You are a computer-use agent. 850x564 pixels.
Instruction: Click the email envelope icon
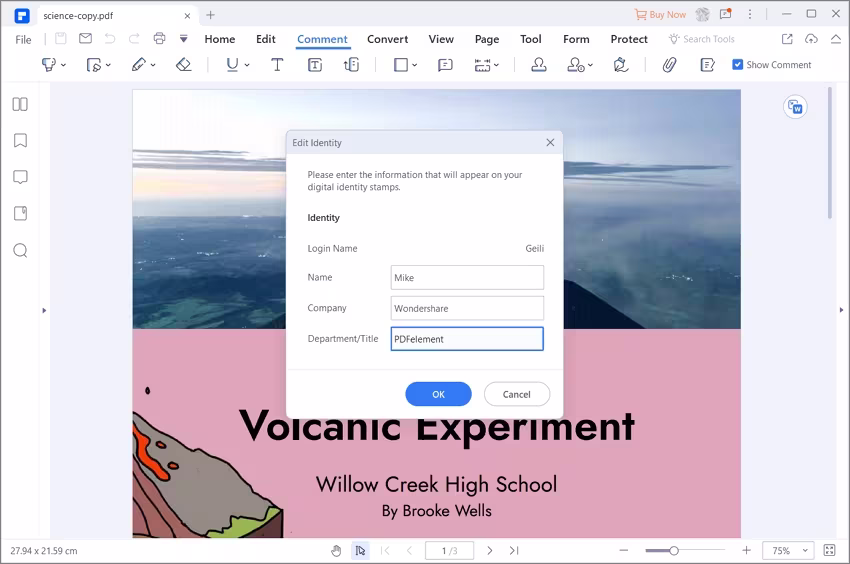pyautogui.click(x=85, y=38)
